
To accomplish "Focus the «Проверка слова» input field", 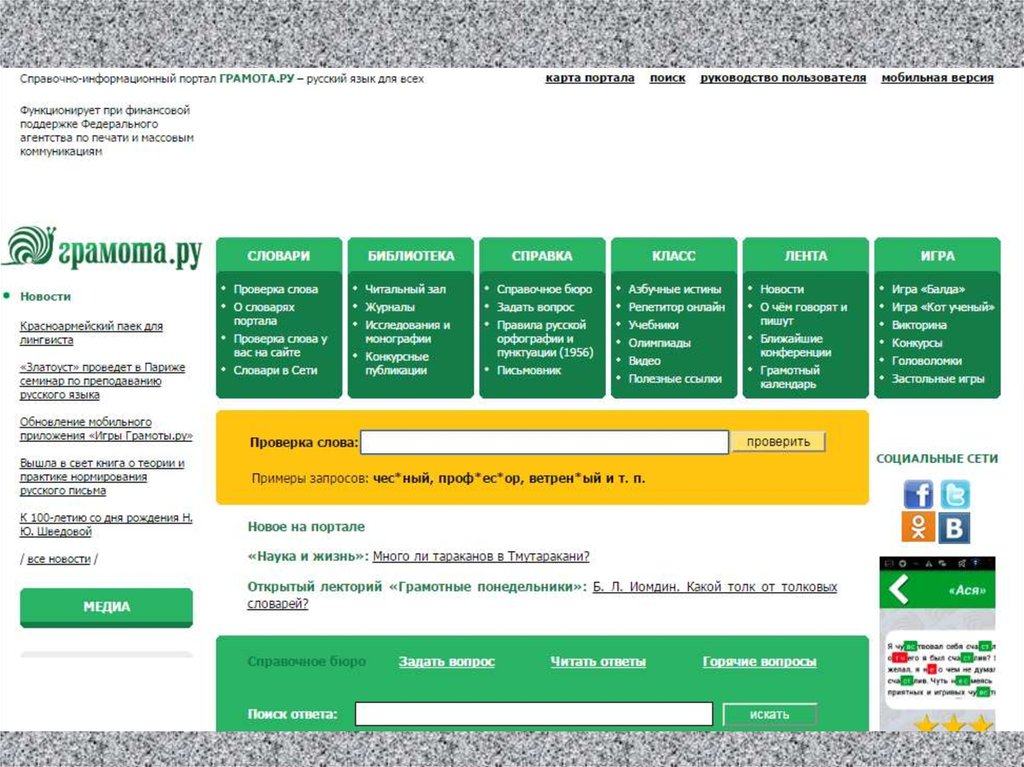I will coord(545,442).
